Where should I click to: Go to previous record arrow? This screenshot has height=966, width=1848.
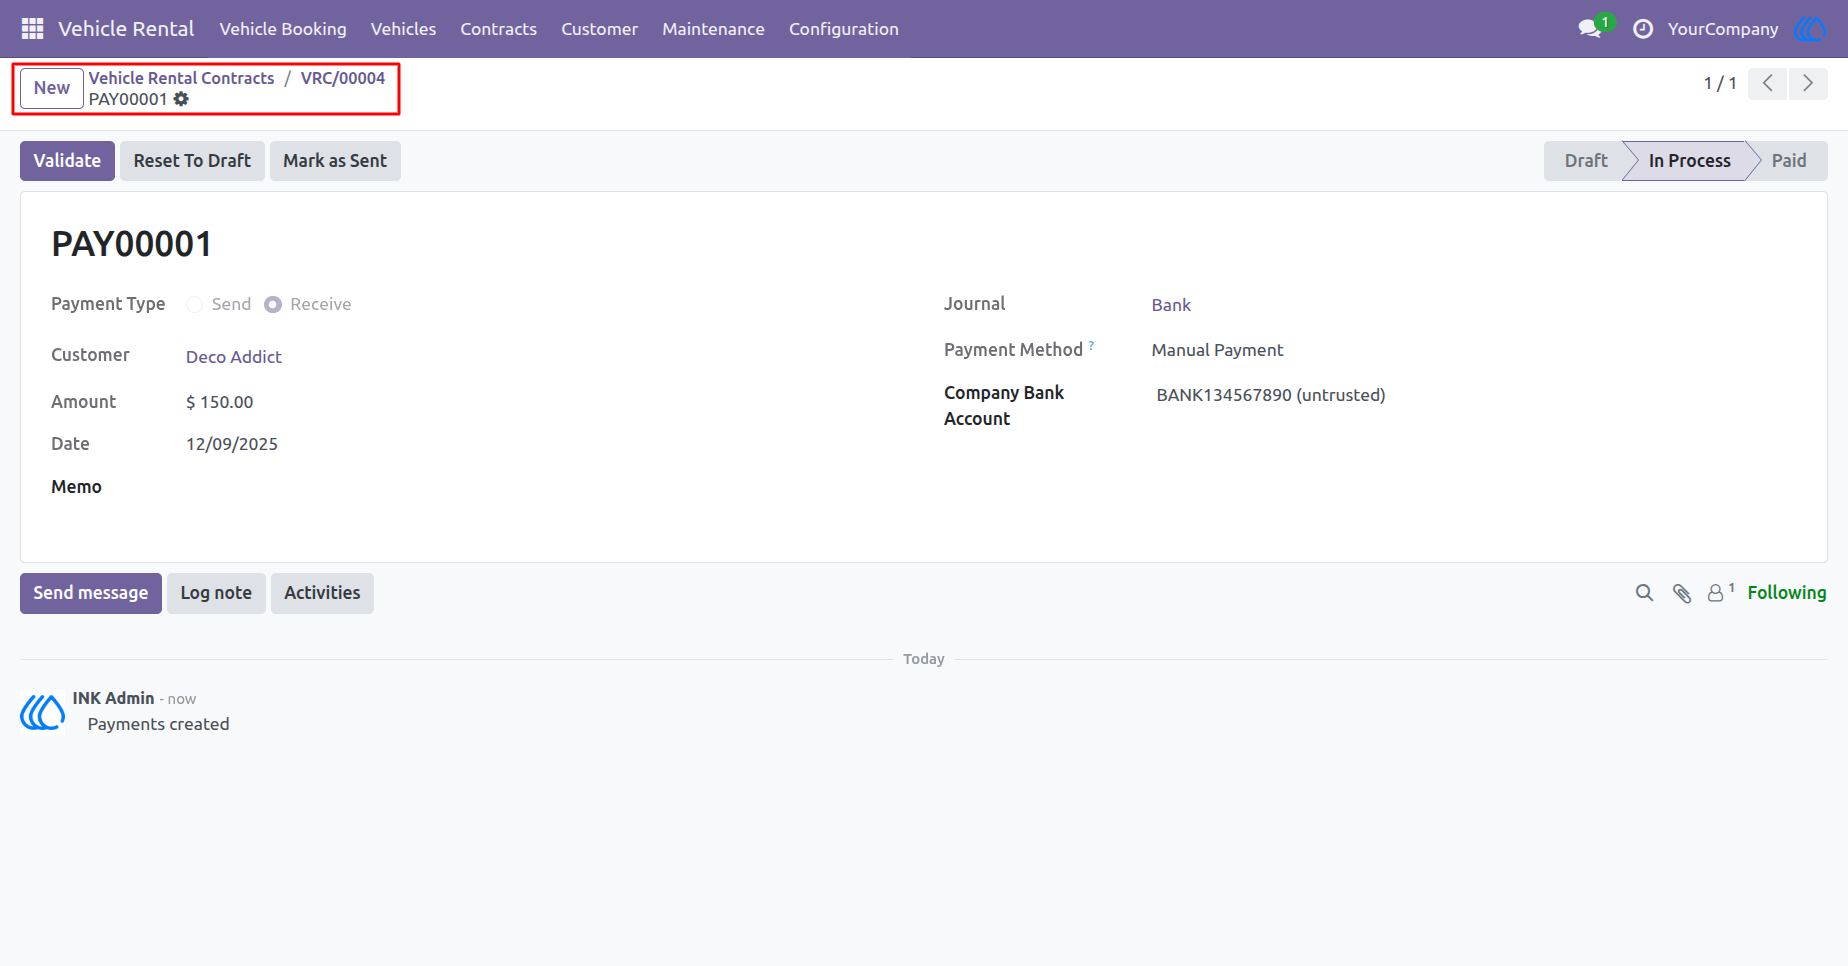1768,83
